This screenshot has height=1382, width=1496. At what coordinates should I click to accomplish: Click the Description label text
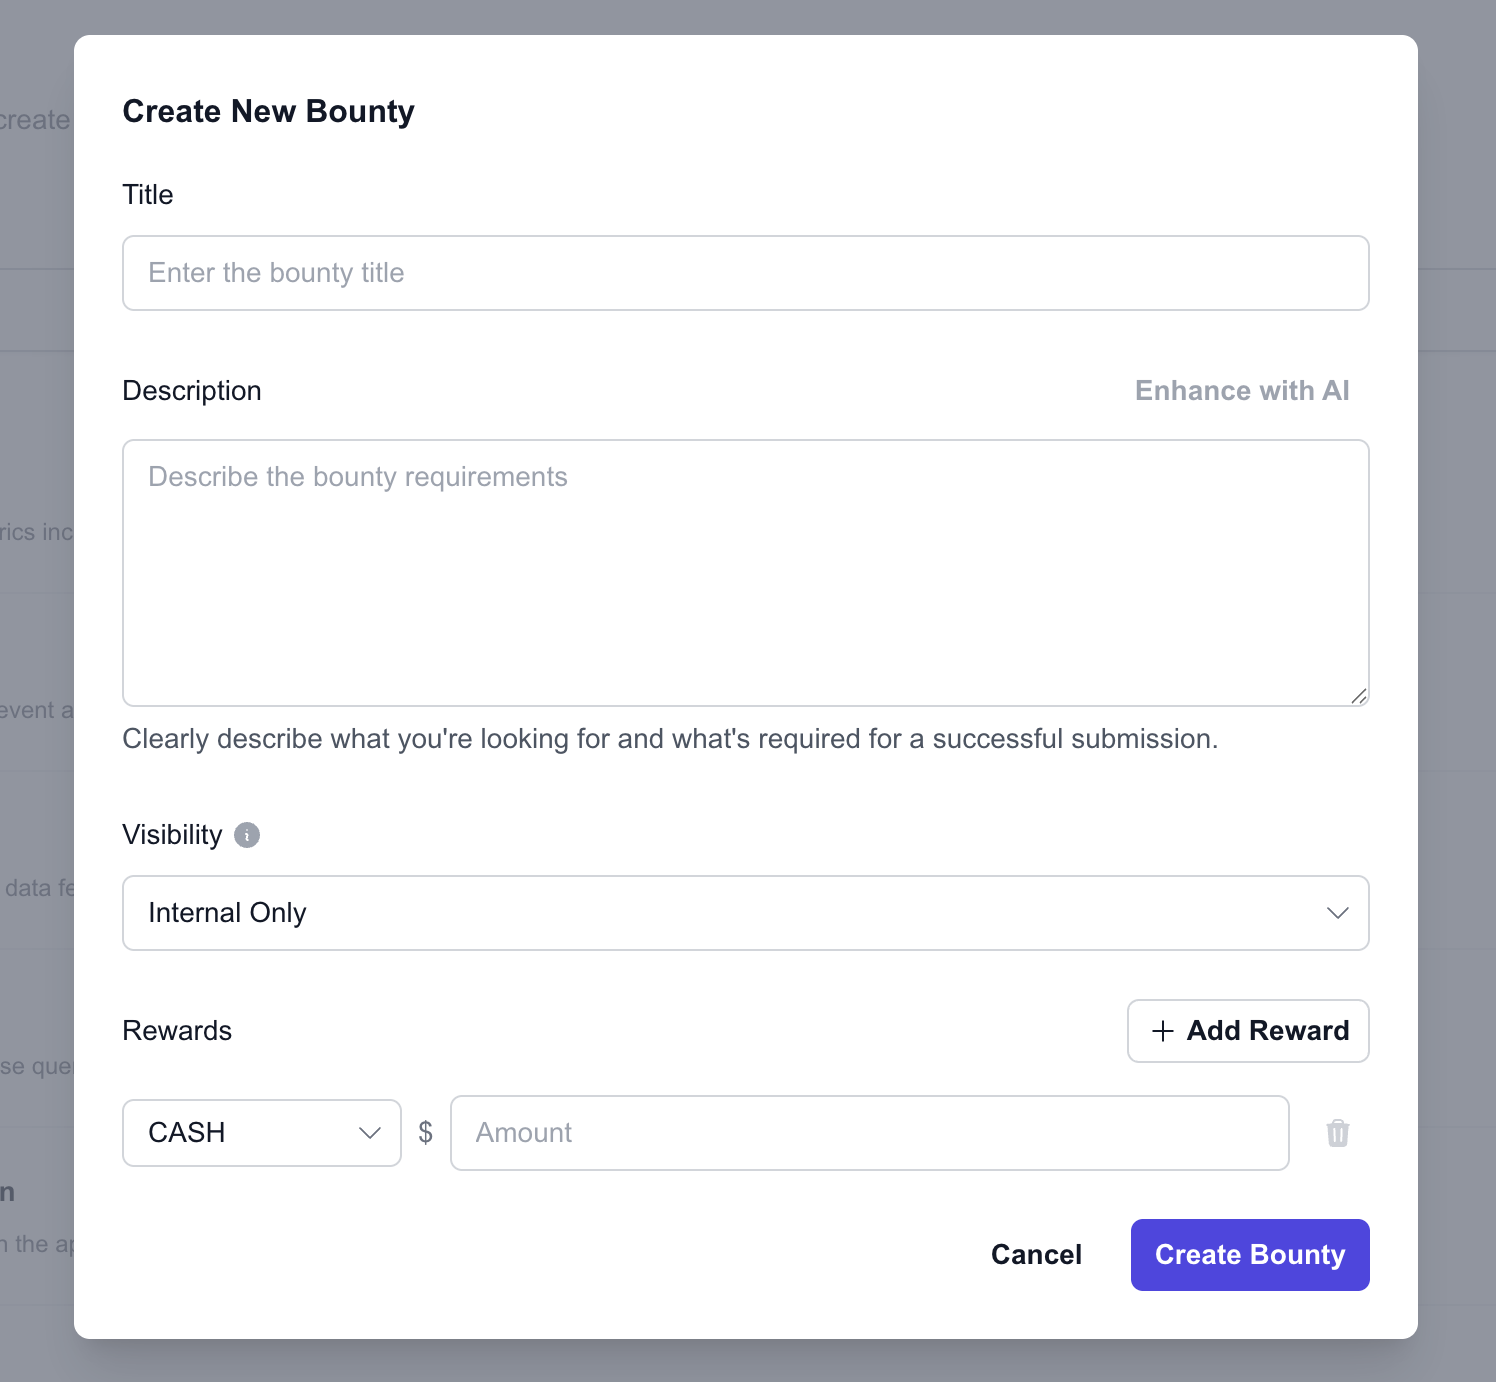(192, 391)
